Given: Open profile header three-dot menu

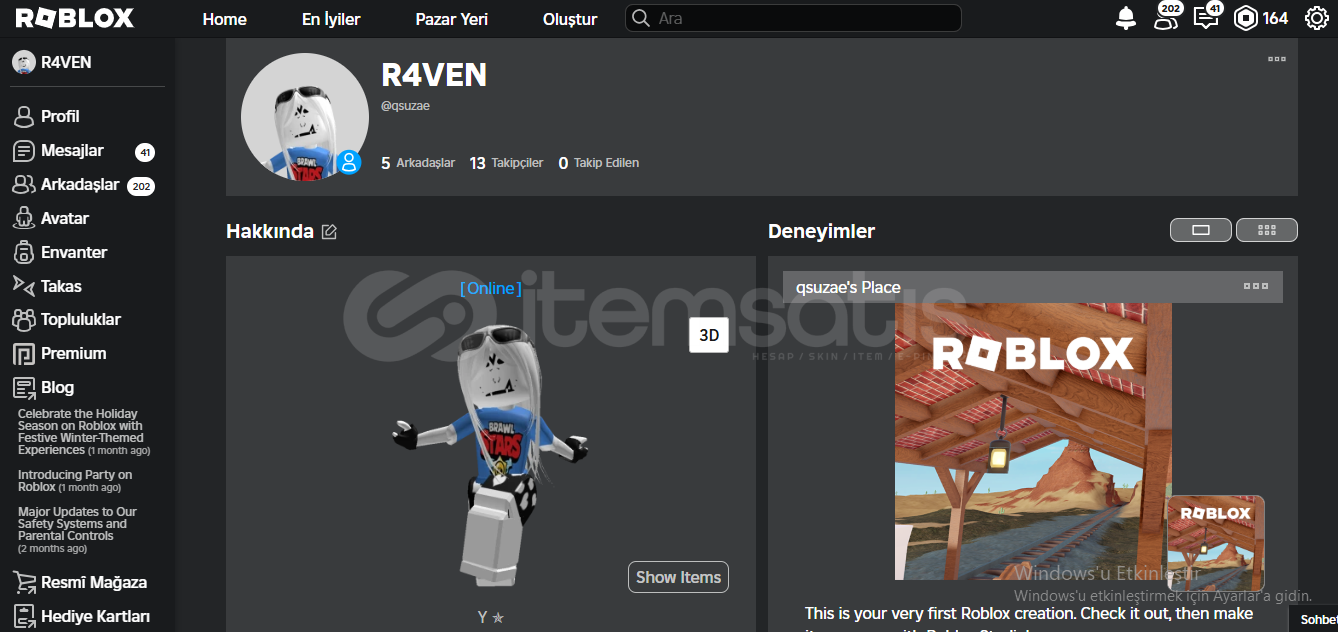Looking at the screenshot, I should [1277, 59].
